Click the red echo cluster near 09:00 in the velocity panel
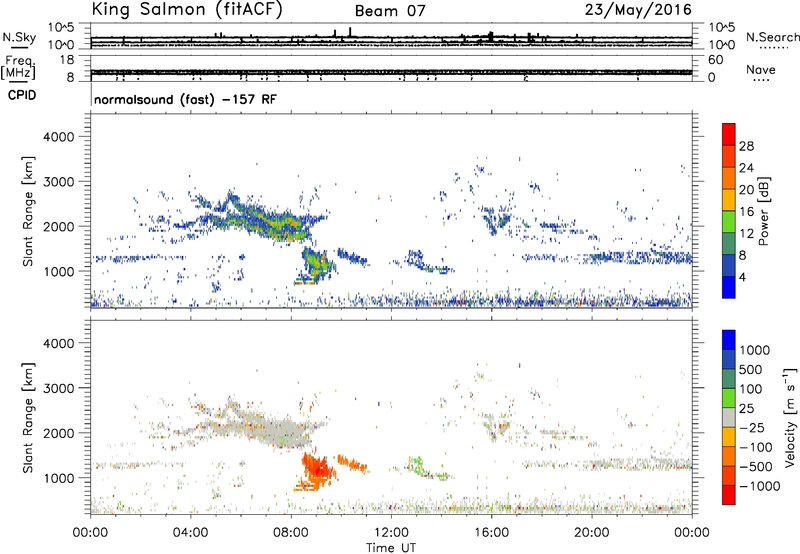The image size is (800, 554). tap(316, 469)
